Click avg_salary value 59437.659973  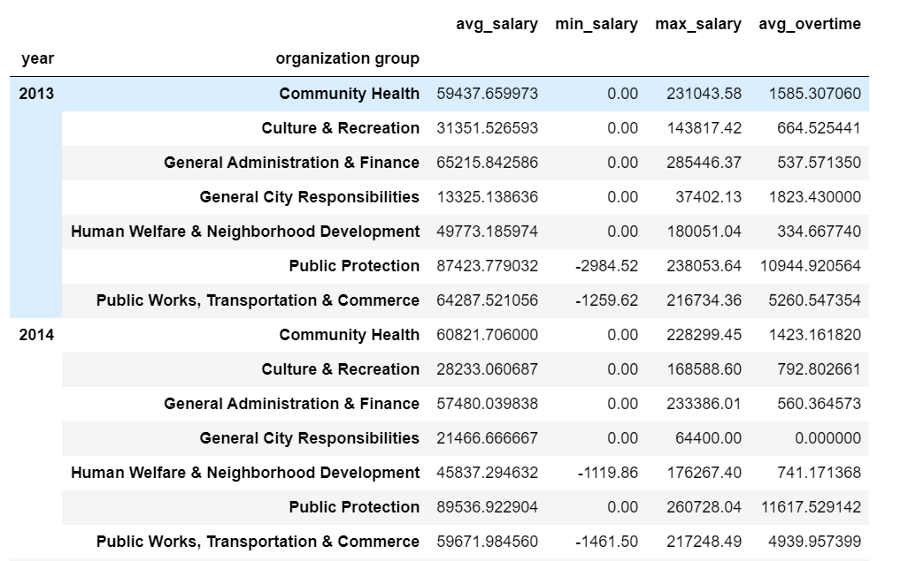(487, 94)
